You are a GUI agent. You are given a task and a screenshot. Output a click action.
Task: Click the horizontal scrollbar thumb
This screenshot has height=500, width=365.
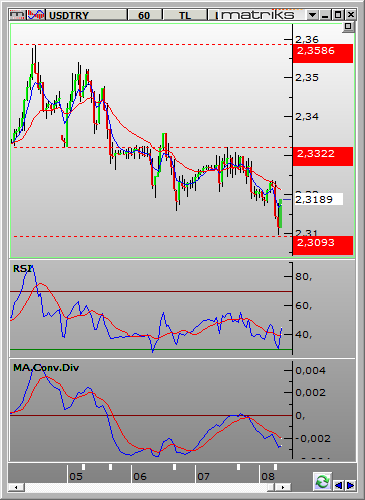(271, 487)
